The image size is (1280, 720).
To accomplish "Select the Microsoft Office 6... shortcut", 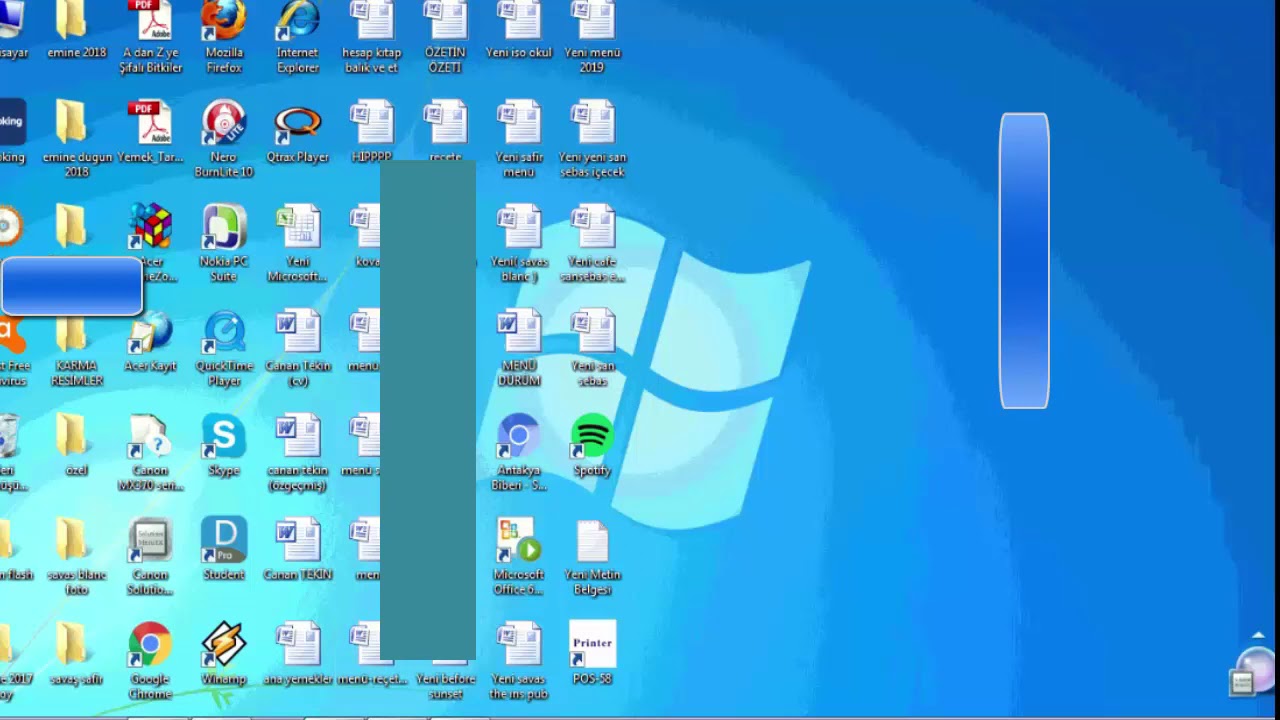I will 519,557.
